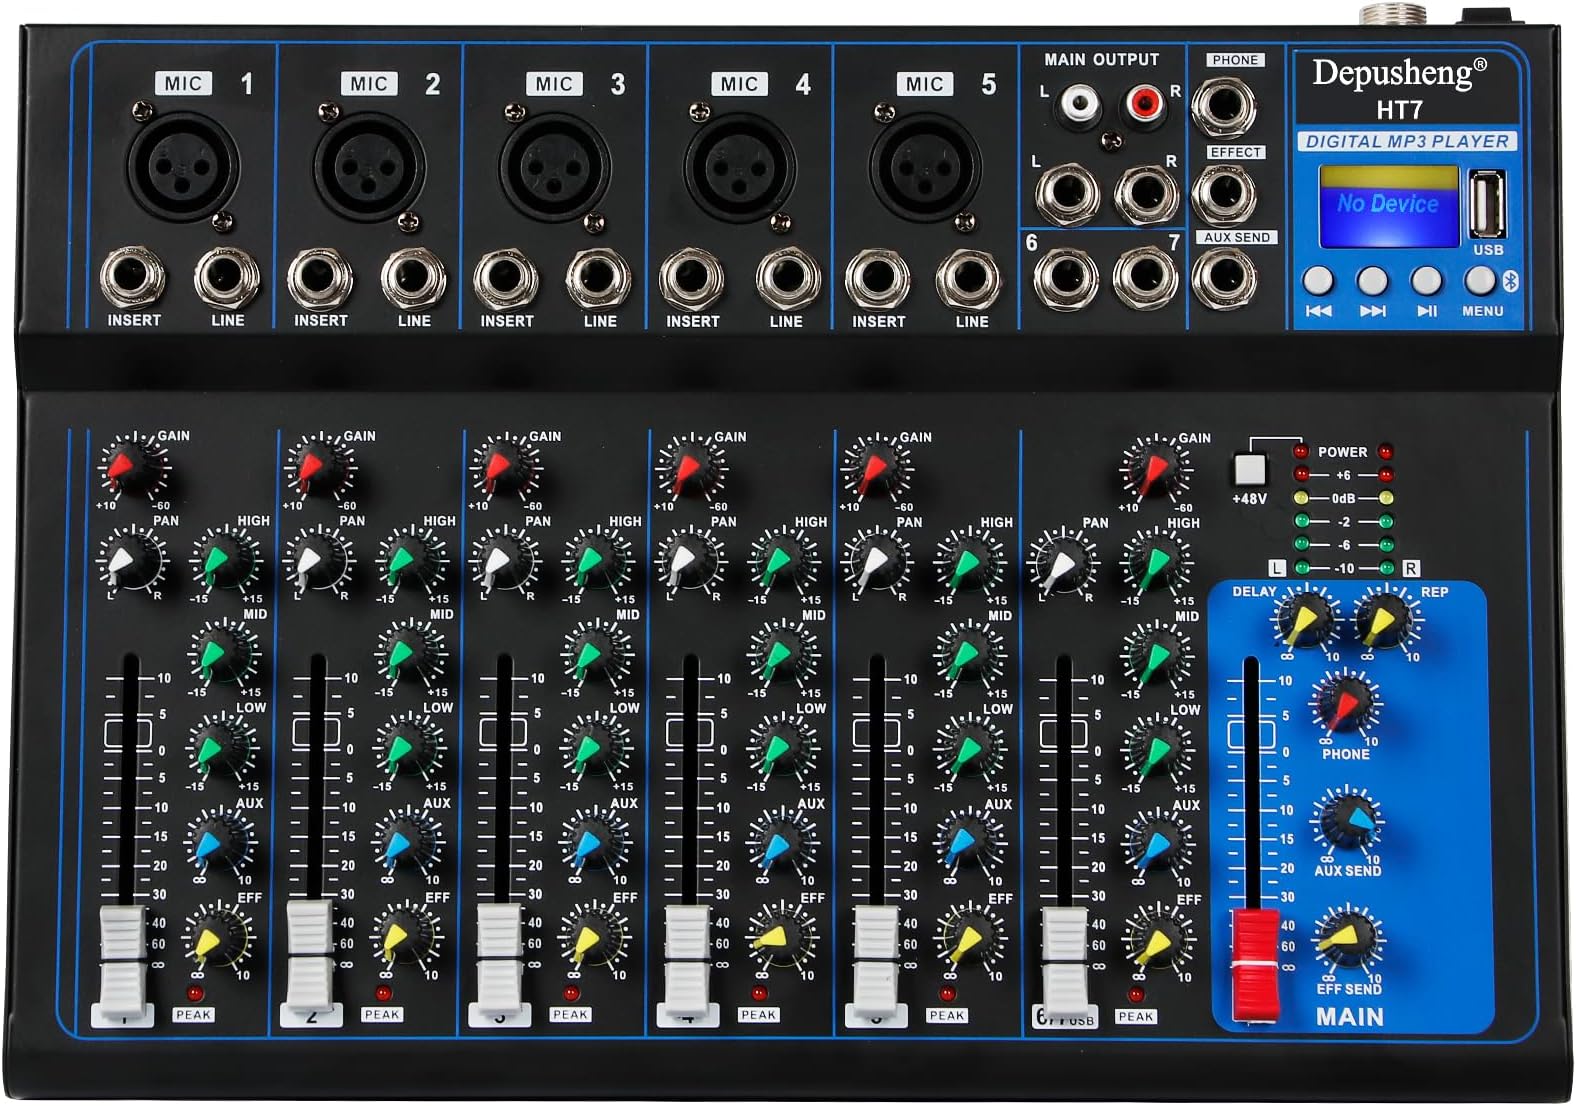Click the white RCA L main output
Image resolution: width=1576 pixels, height=1106 pixels.
(x=1078, y=103)
